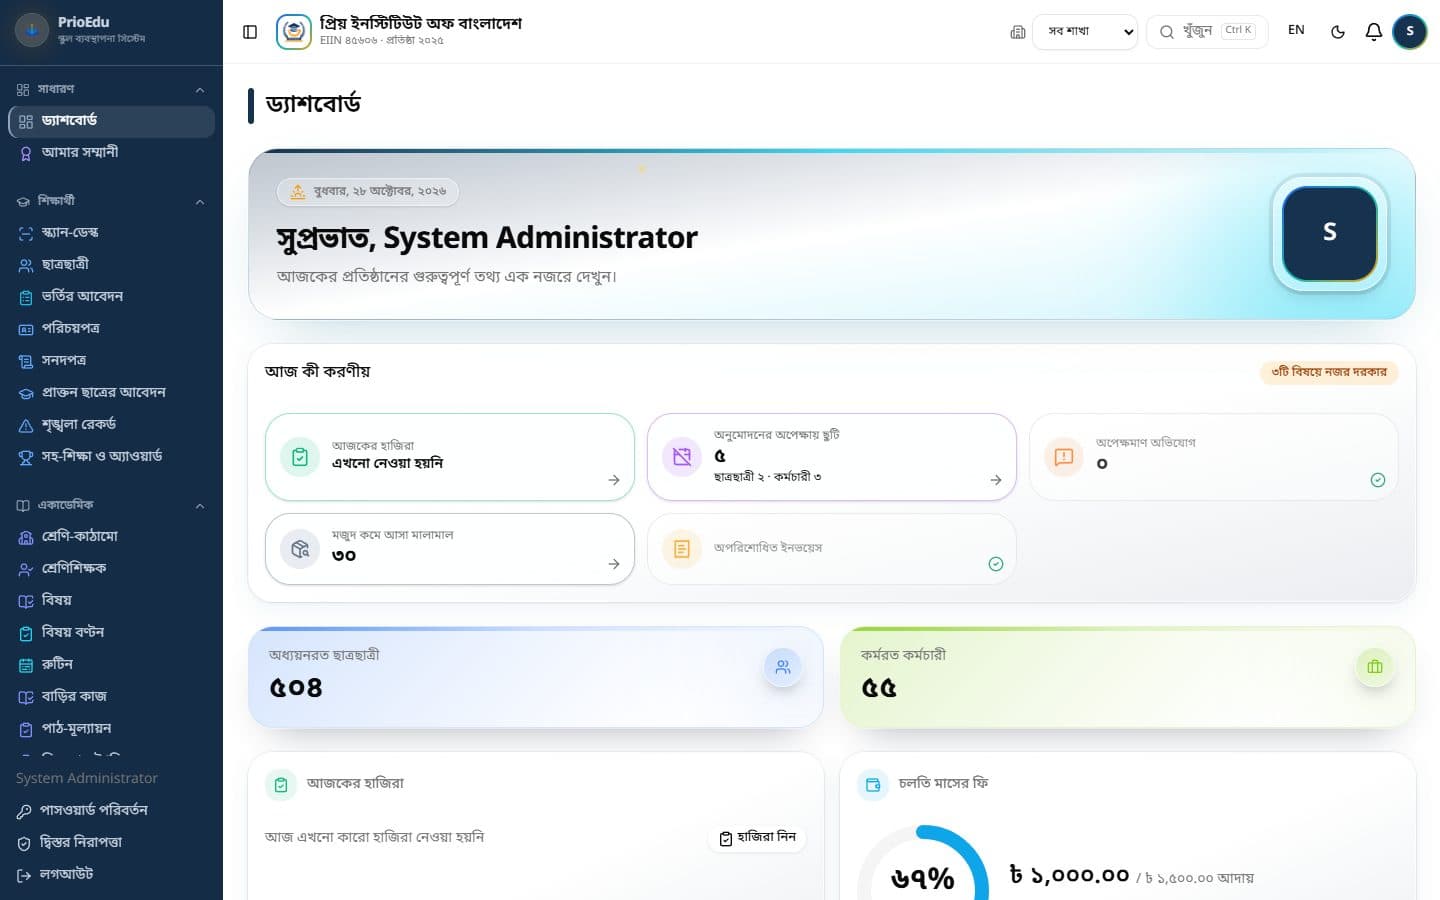Toggle the sidebar collapse icon
The height and width of the screenshot is (900, 1440).
pos(250,32)
